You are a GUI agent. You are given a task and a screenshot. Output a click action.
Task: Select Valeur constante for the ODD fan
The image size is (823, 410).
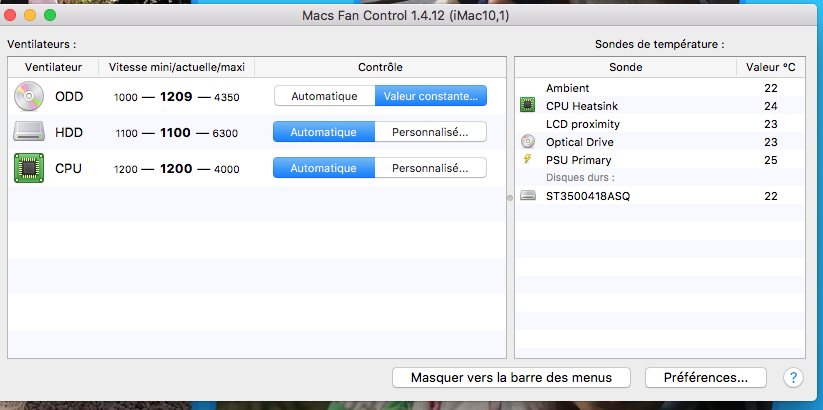click(x=430, y=96)
